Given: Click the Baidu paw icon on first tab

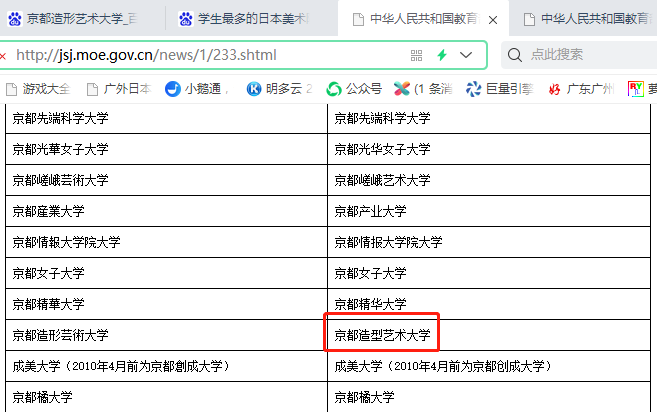Looking at the screenshot, I should coord(15,19).
